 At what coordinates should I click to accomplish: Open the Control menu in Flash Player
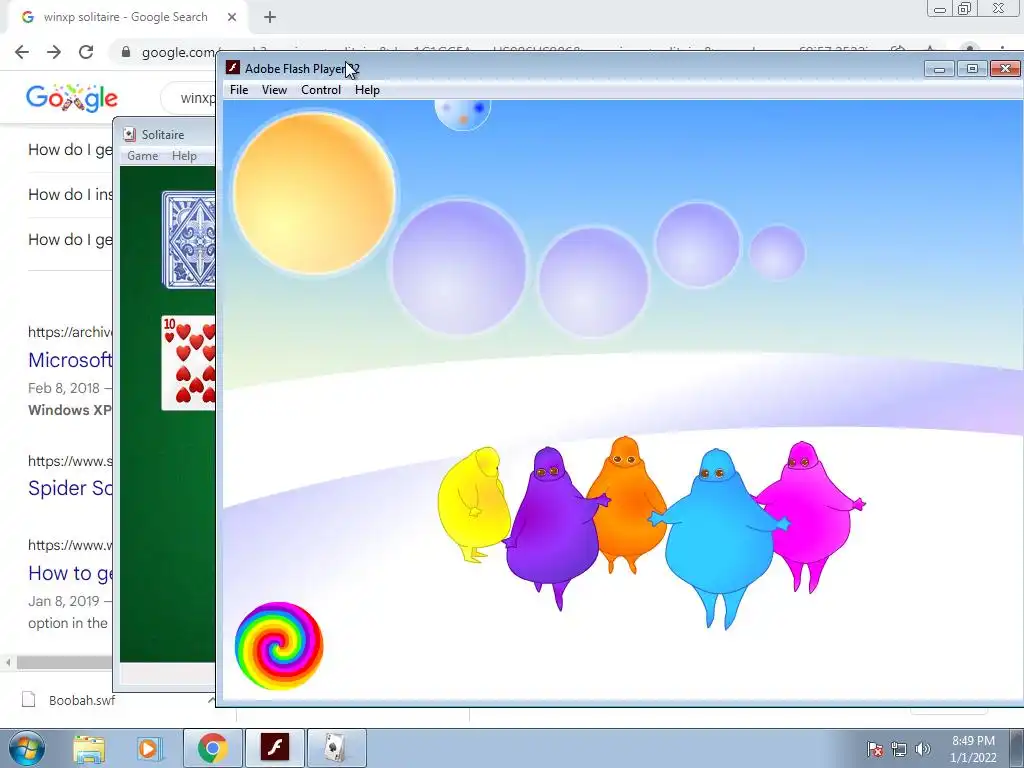click(x=321, y=90)
